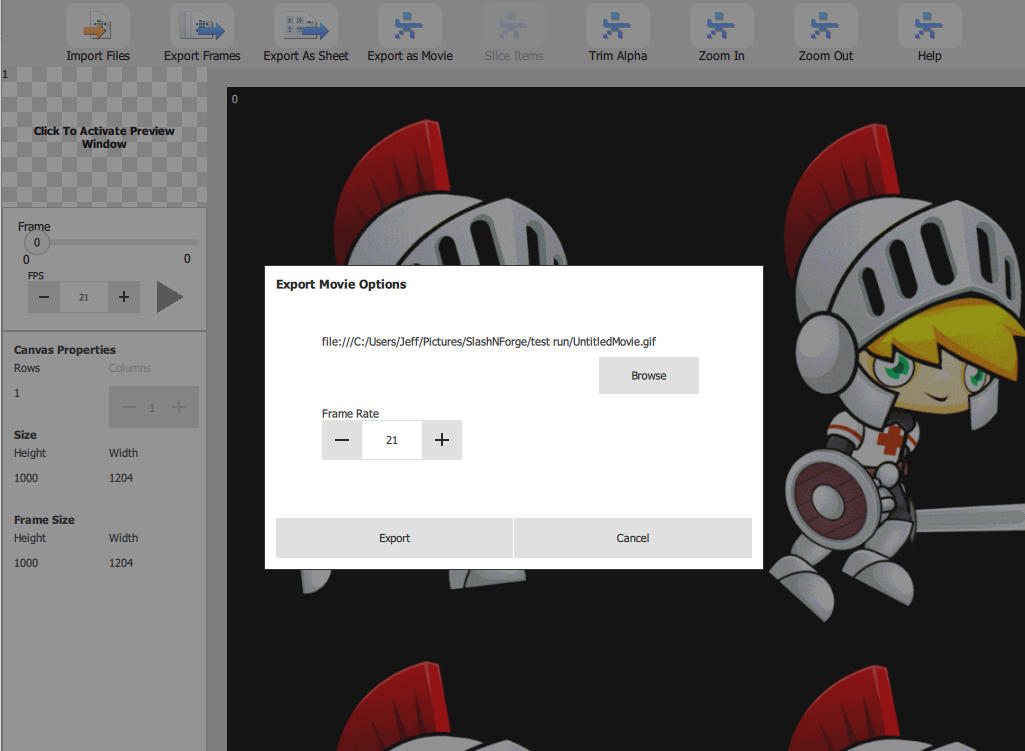Click the Export as Movie icon
The height and width of the screenshot is (751, 1025).
[x=409, y=26]
